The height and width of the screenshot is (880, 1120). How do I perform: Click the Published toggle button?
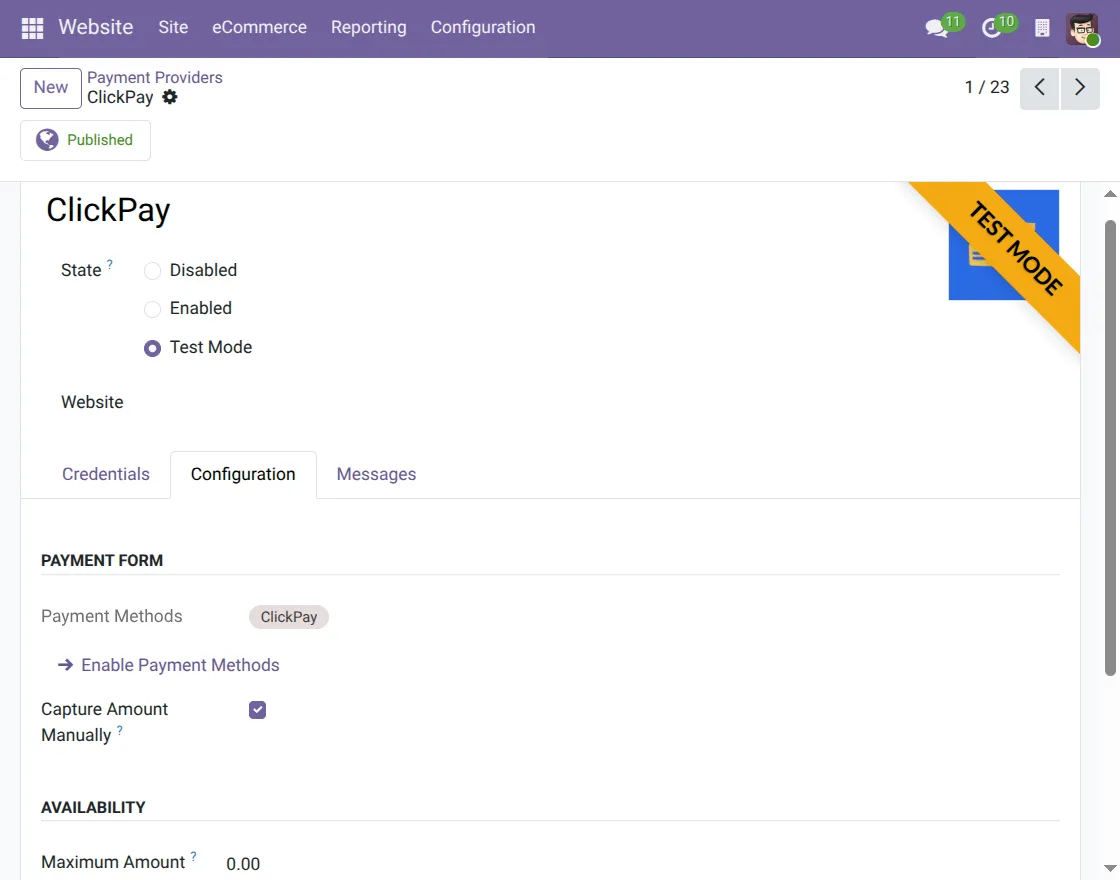click(86, 140)
